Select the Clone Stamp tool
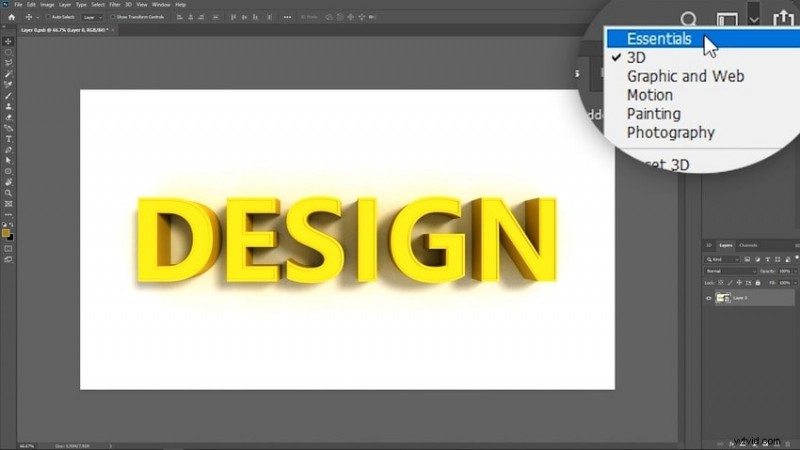Viewport: 800px width, 450px height. tap(8, 106)
